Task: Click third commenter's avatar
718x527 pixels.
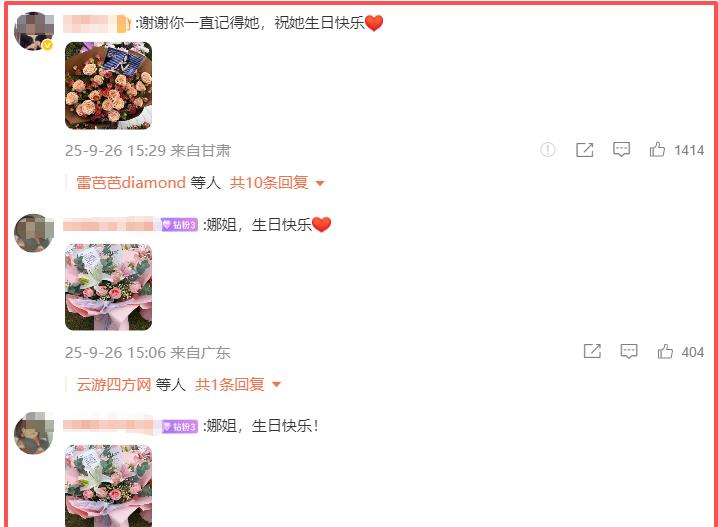Action: pyautogui.click(x=34, y=433)
